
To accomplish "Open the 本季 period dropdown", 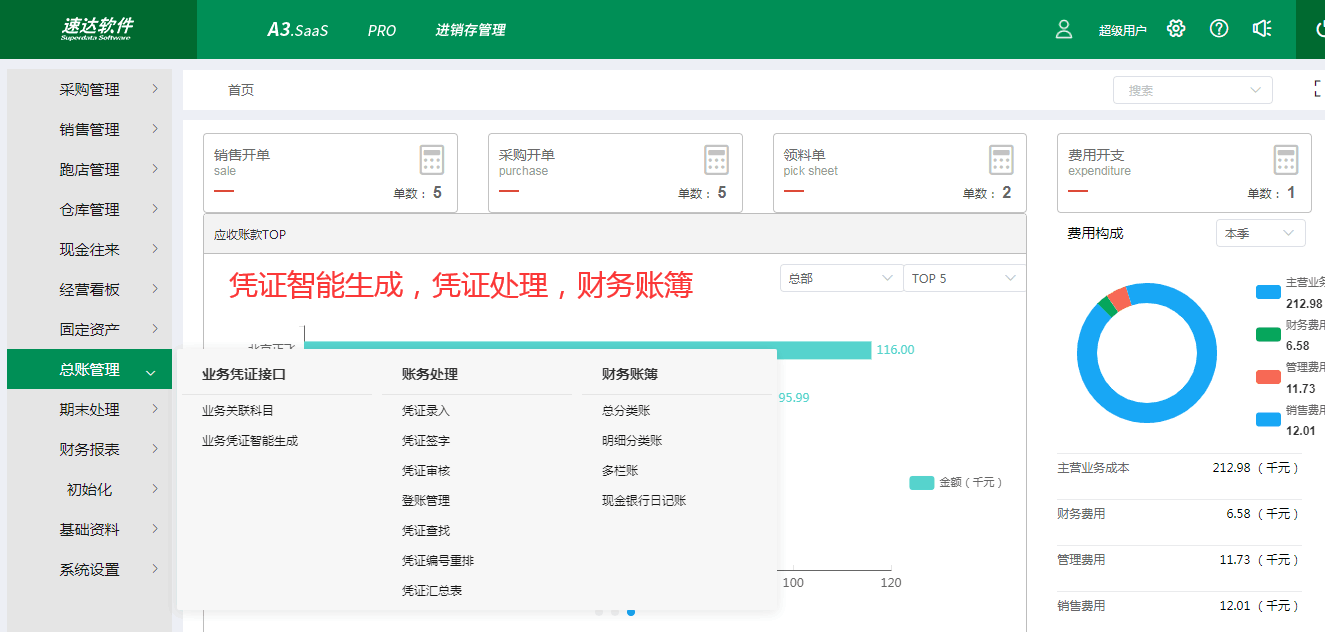I will [x=1260, y=233].
